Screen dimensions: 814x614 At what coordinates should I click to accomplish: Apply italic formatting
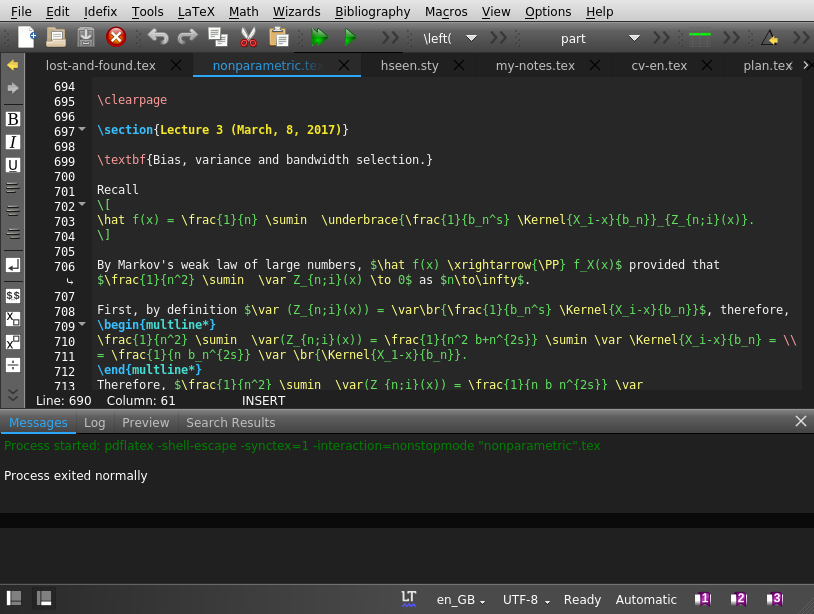point(12,141)
